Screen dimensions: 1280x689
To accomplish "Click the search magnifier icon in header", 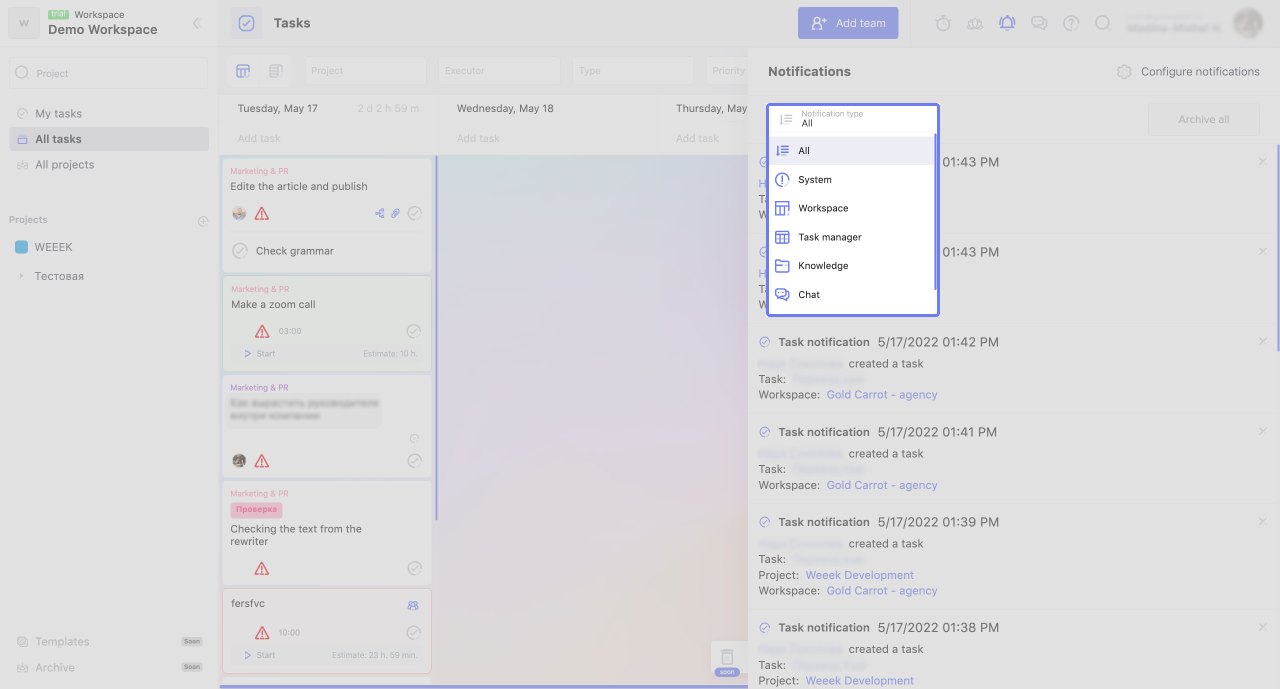I will [1103, 23].
